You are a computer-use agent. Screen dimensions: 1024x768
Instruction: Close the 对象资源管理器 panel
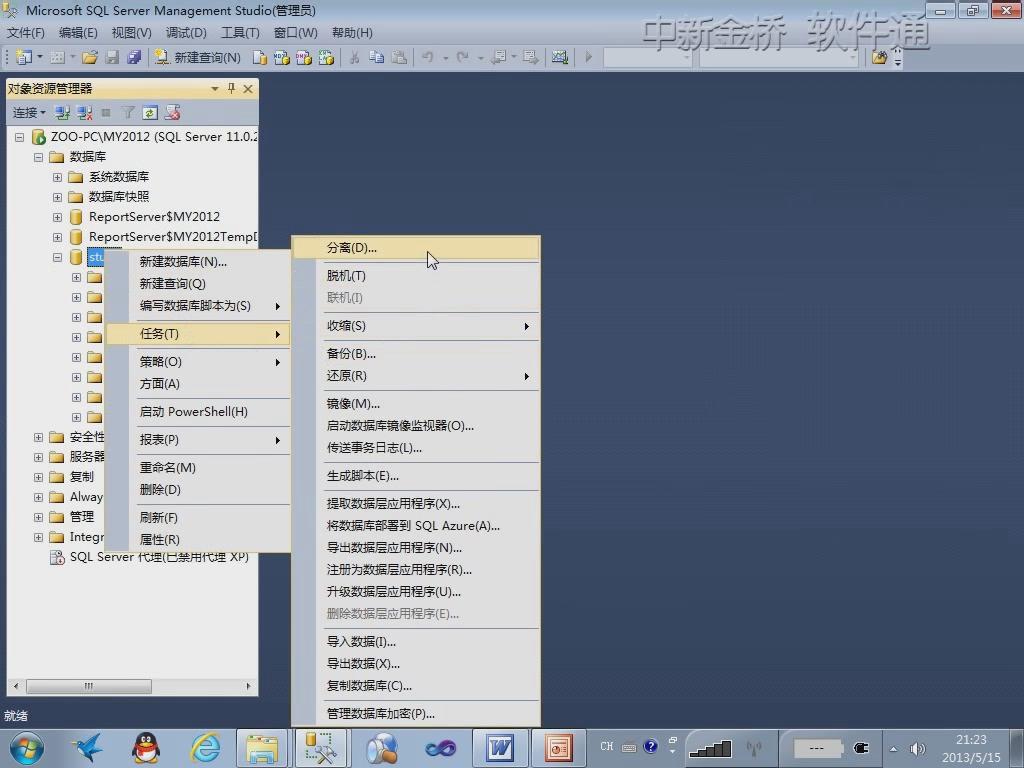coord(248,89)
